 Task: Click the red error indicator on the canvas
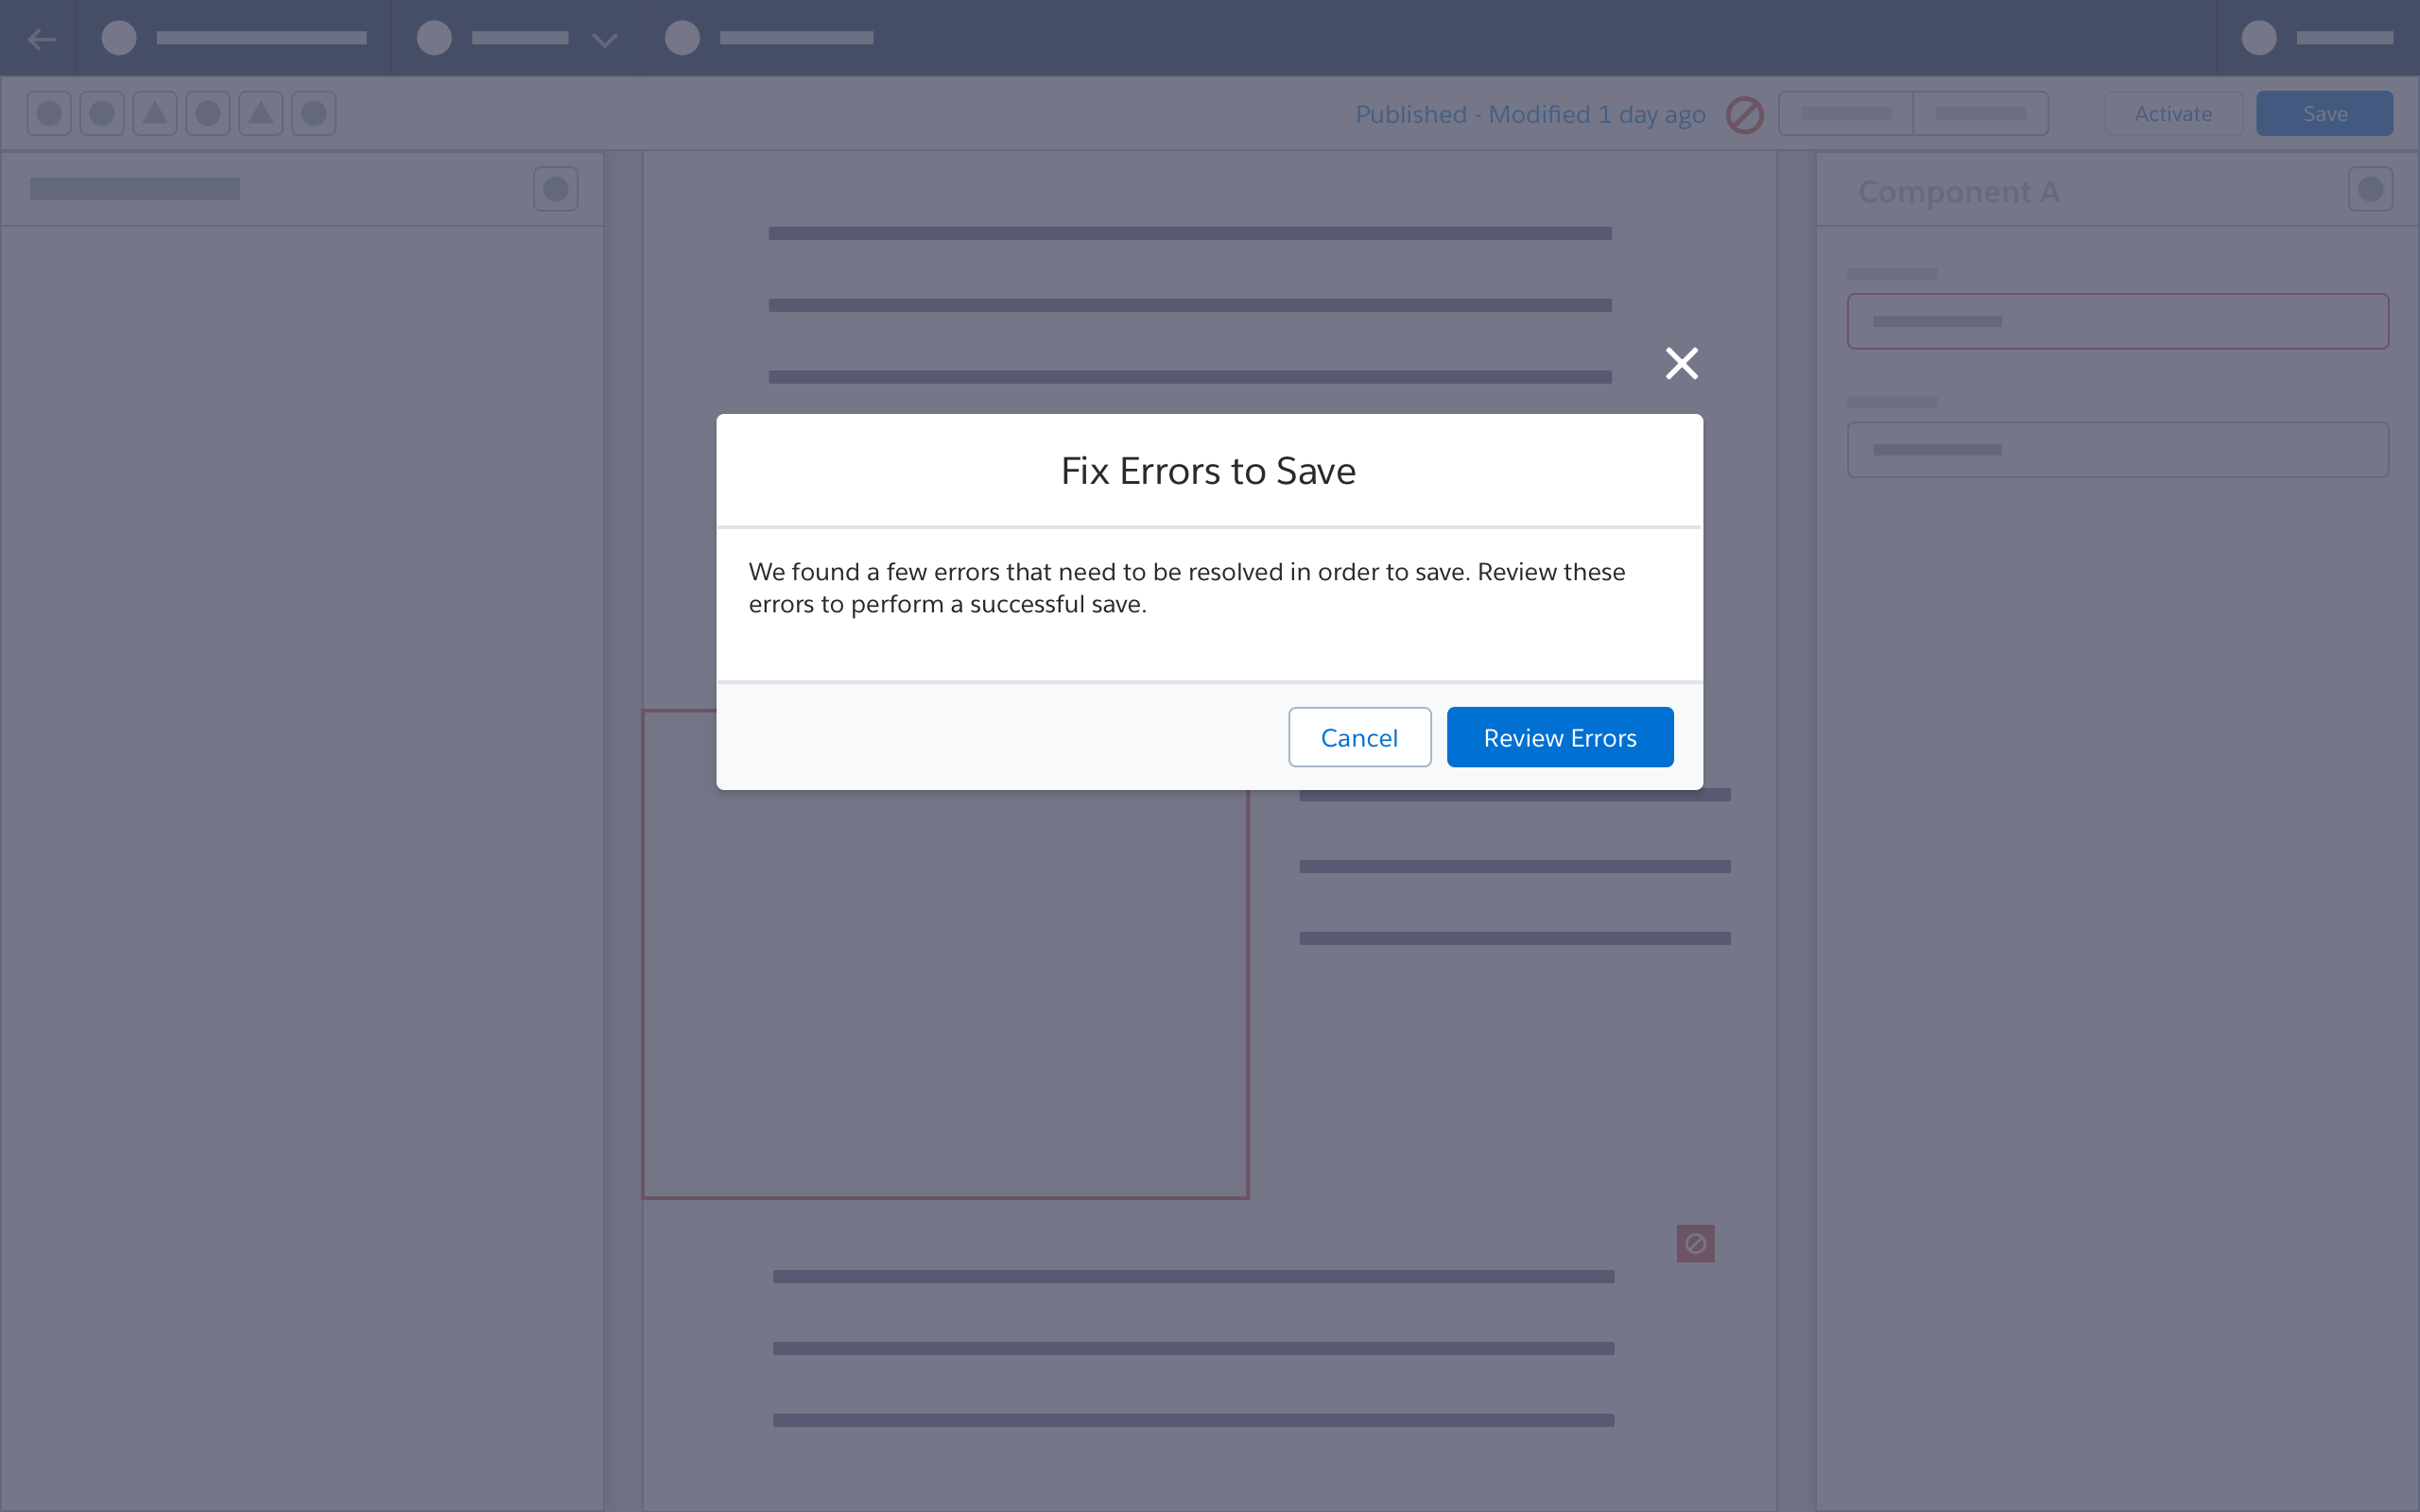(1695, 1243)
